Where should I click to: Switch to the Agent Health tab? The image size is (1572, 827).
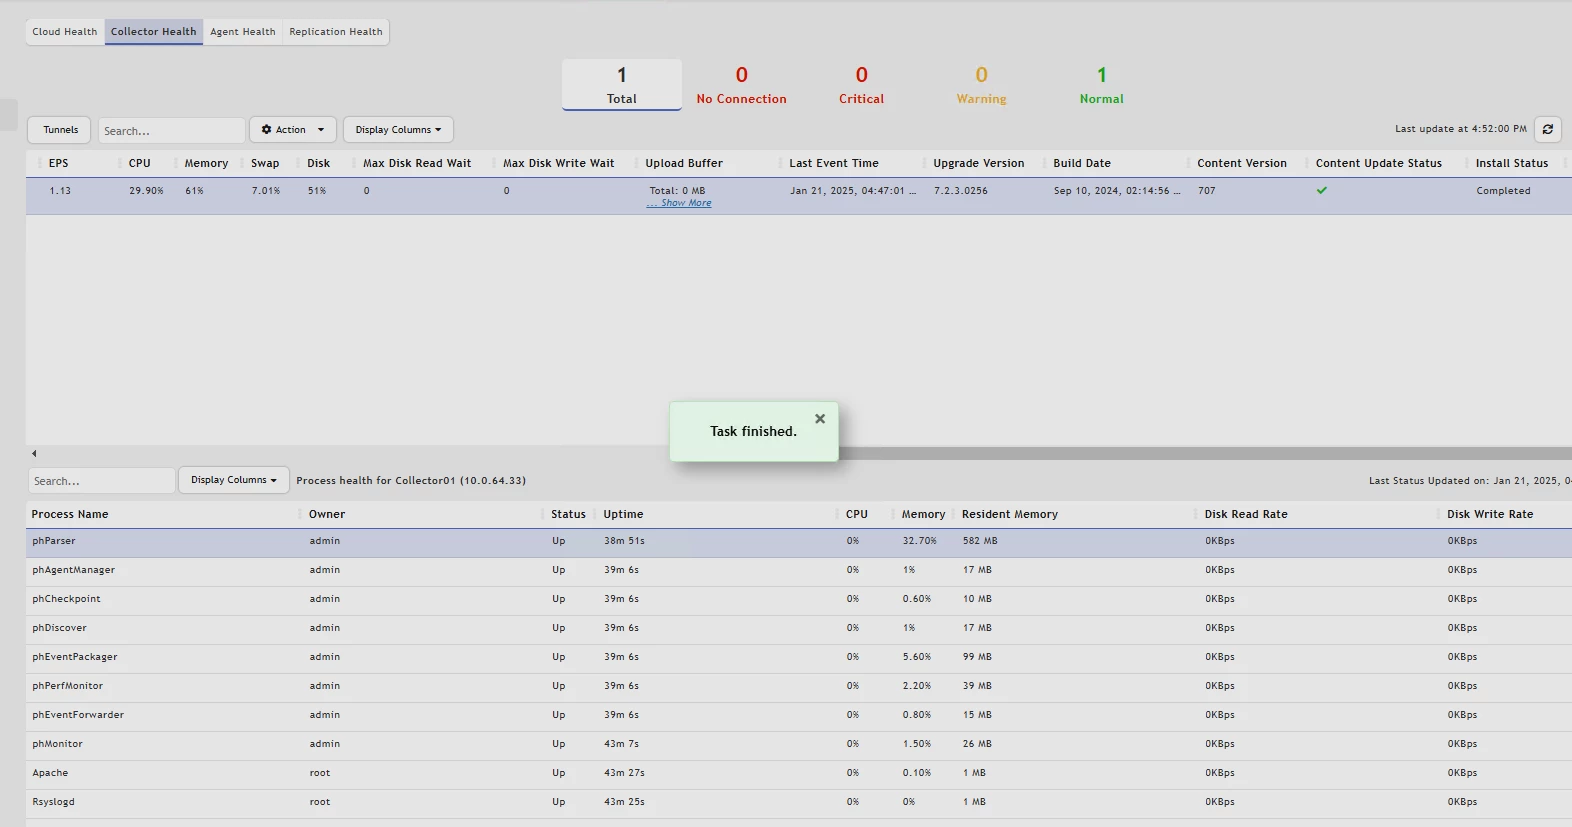(x=243, y=32)
